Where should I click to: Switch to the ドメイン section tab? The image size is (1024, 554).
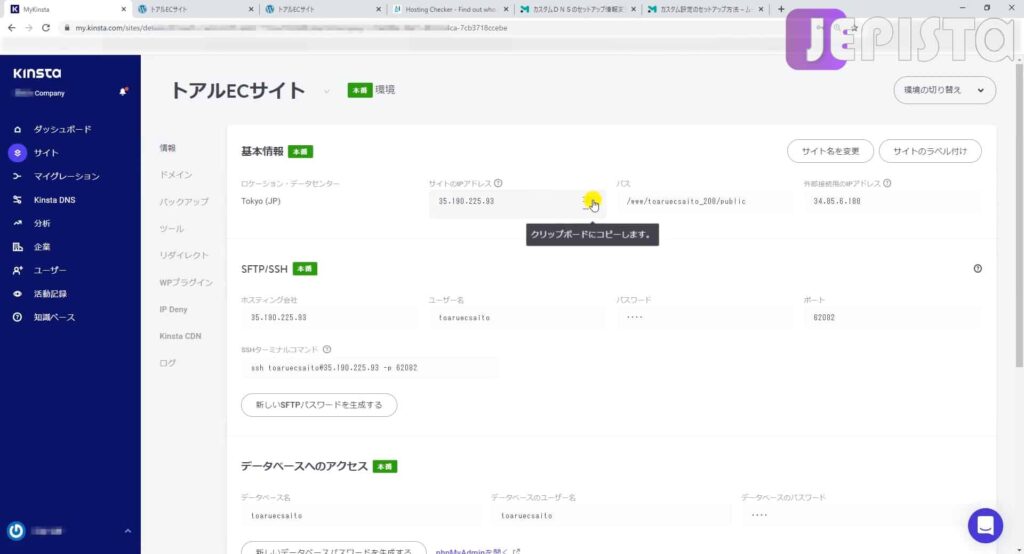[x=176, y=175]
